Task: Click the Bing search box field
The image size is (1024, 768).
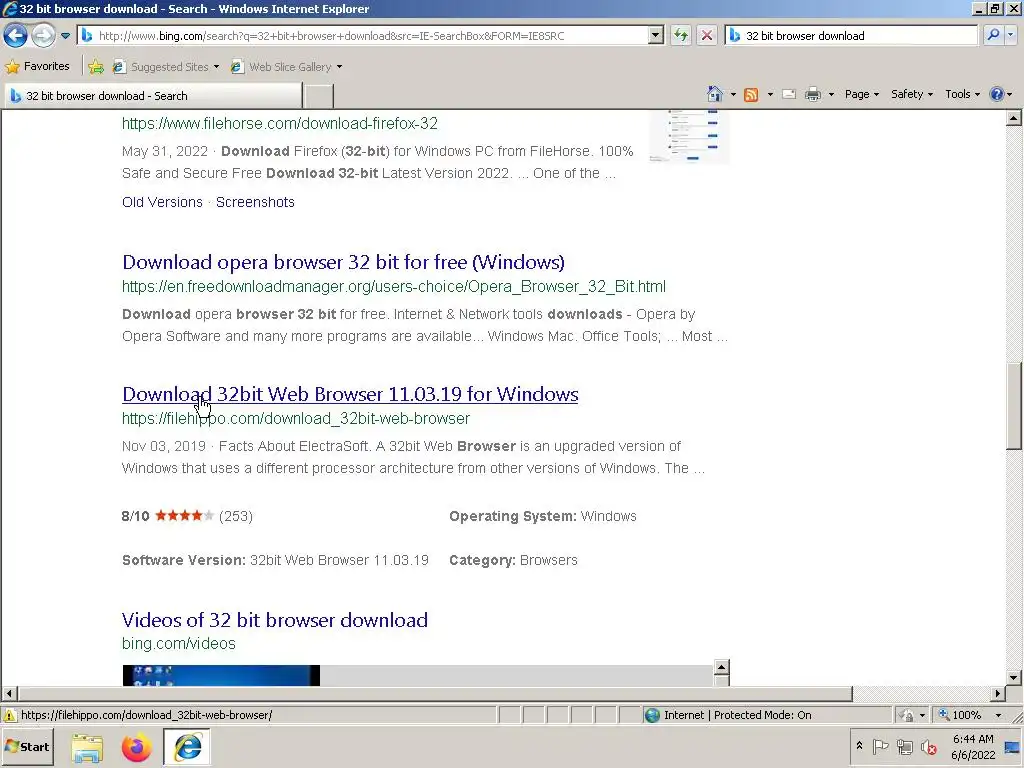Action: (851, 36)
